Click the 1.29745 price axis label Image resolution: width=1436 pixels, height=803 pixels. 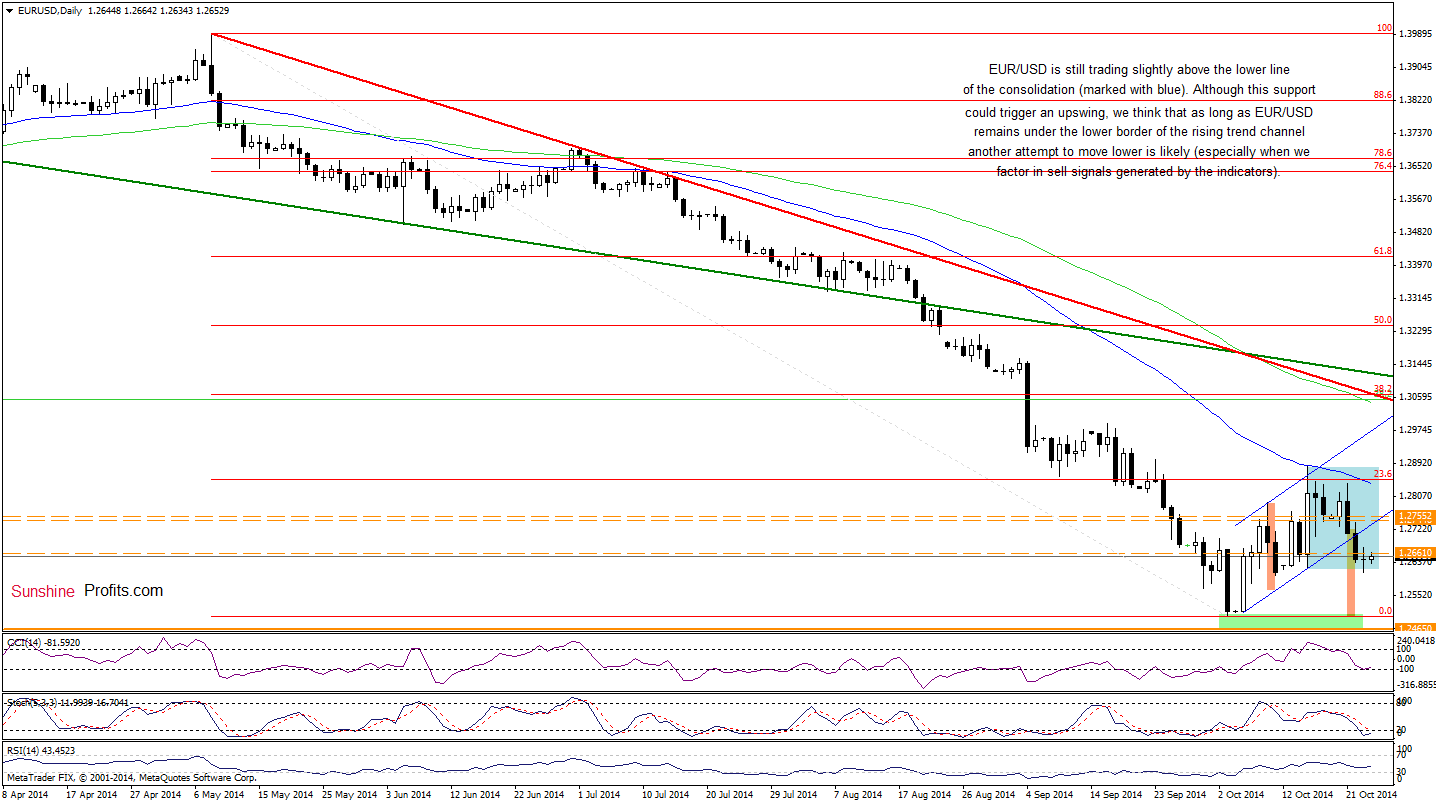(x=1417, y=430)
